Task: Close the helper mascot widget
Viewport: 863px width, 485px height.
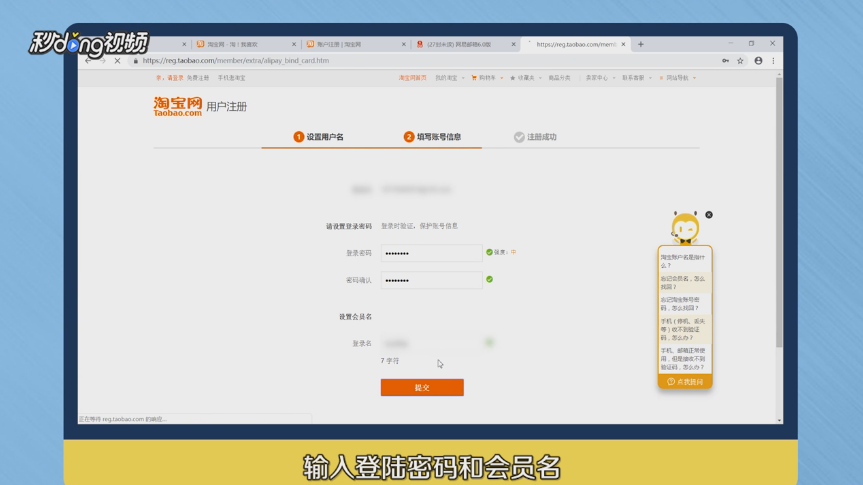Action: [709, 215]
